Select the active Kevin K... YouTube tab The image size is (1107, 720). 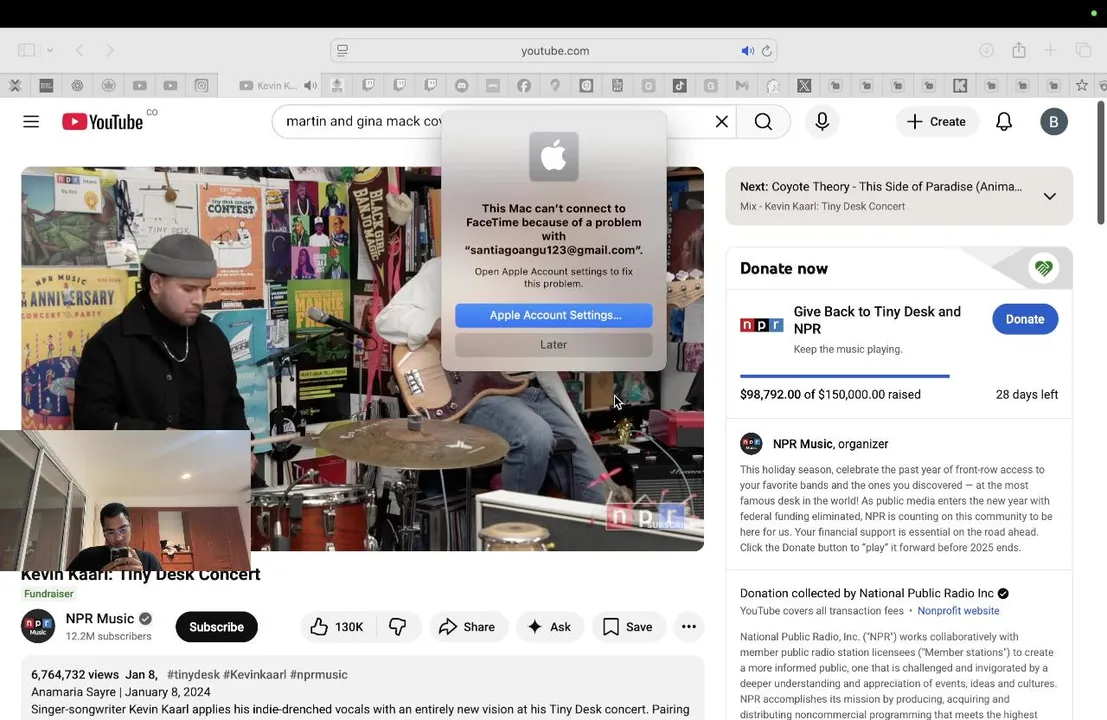pos(268,85)
